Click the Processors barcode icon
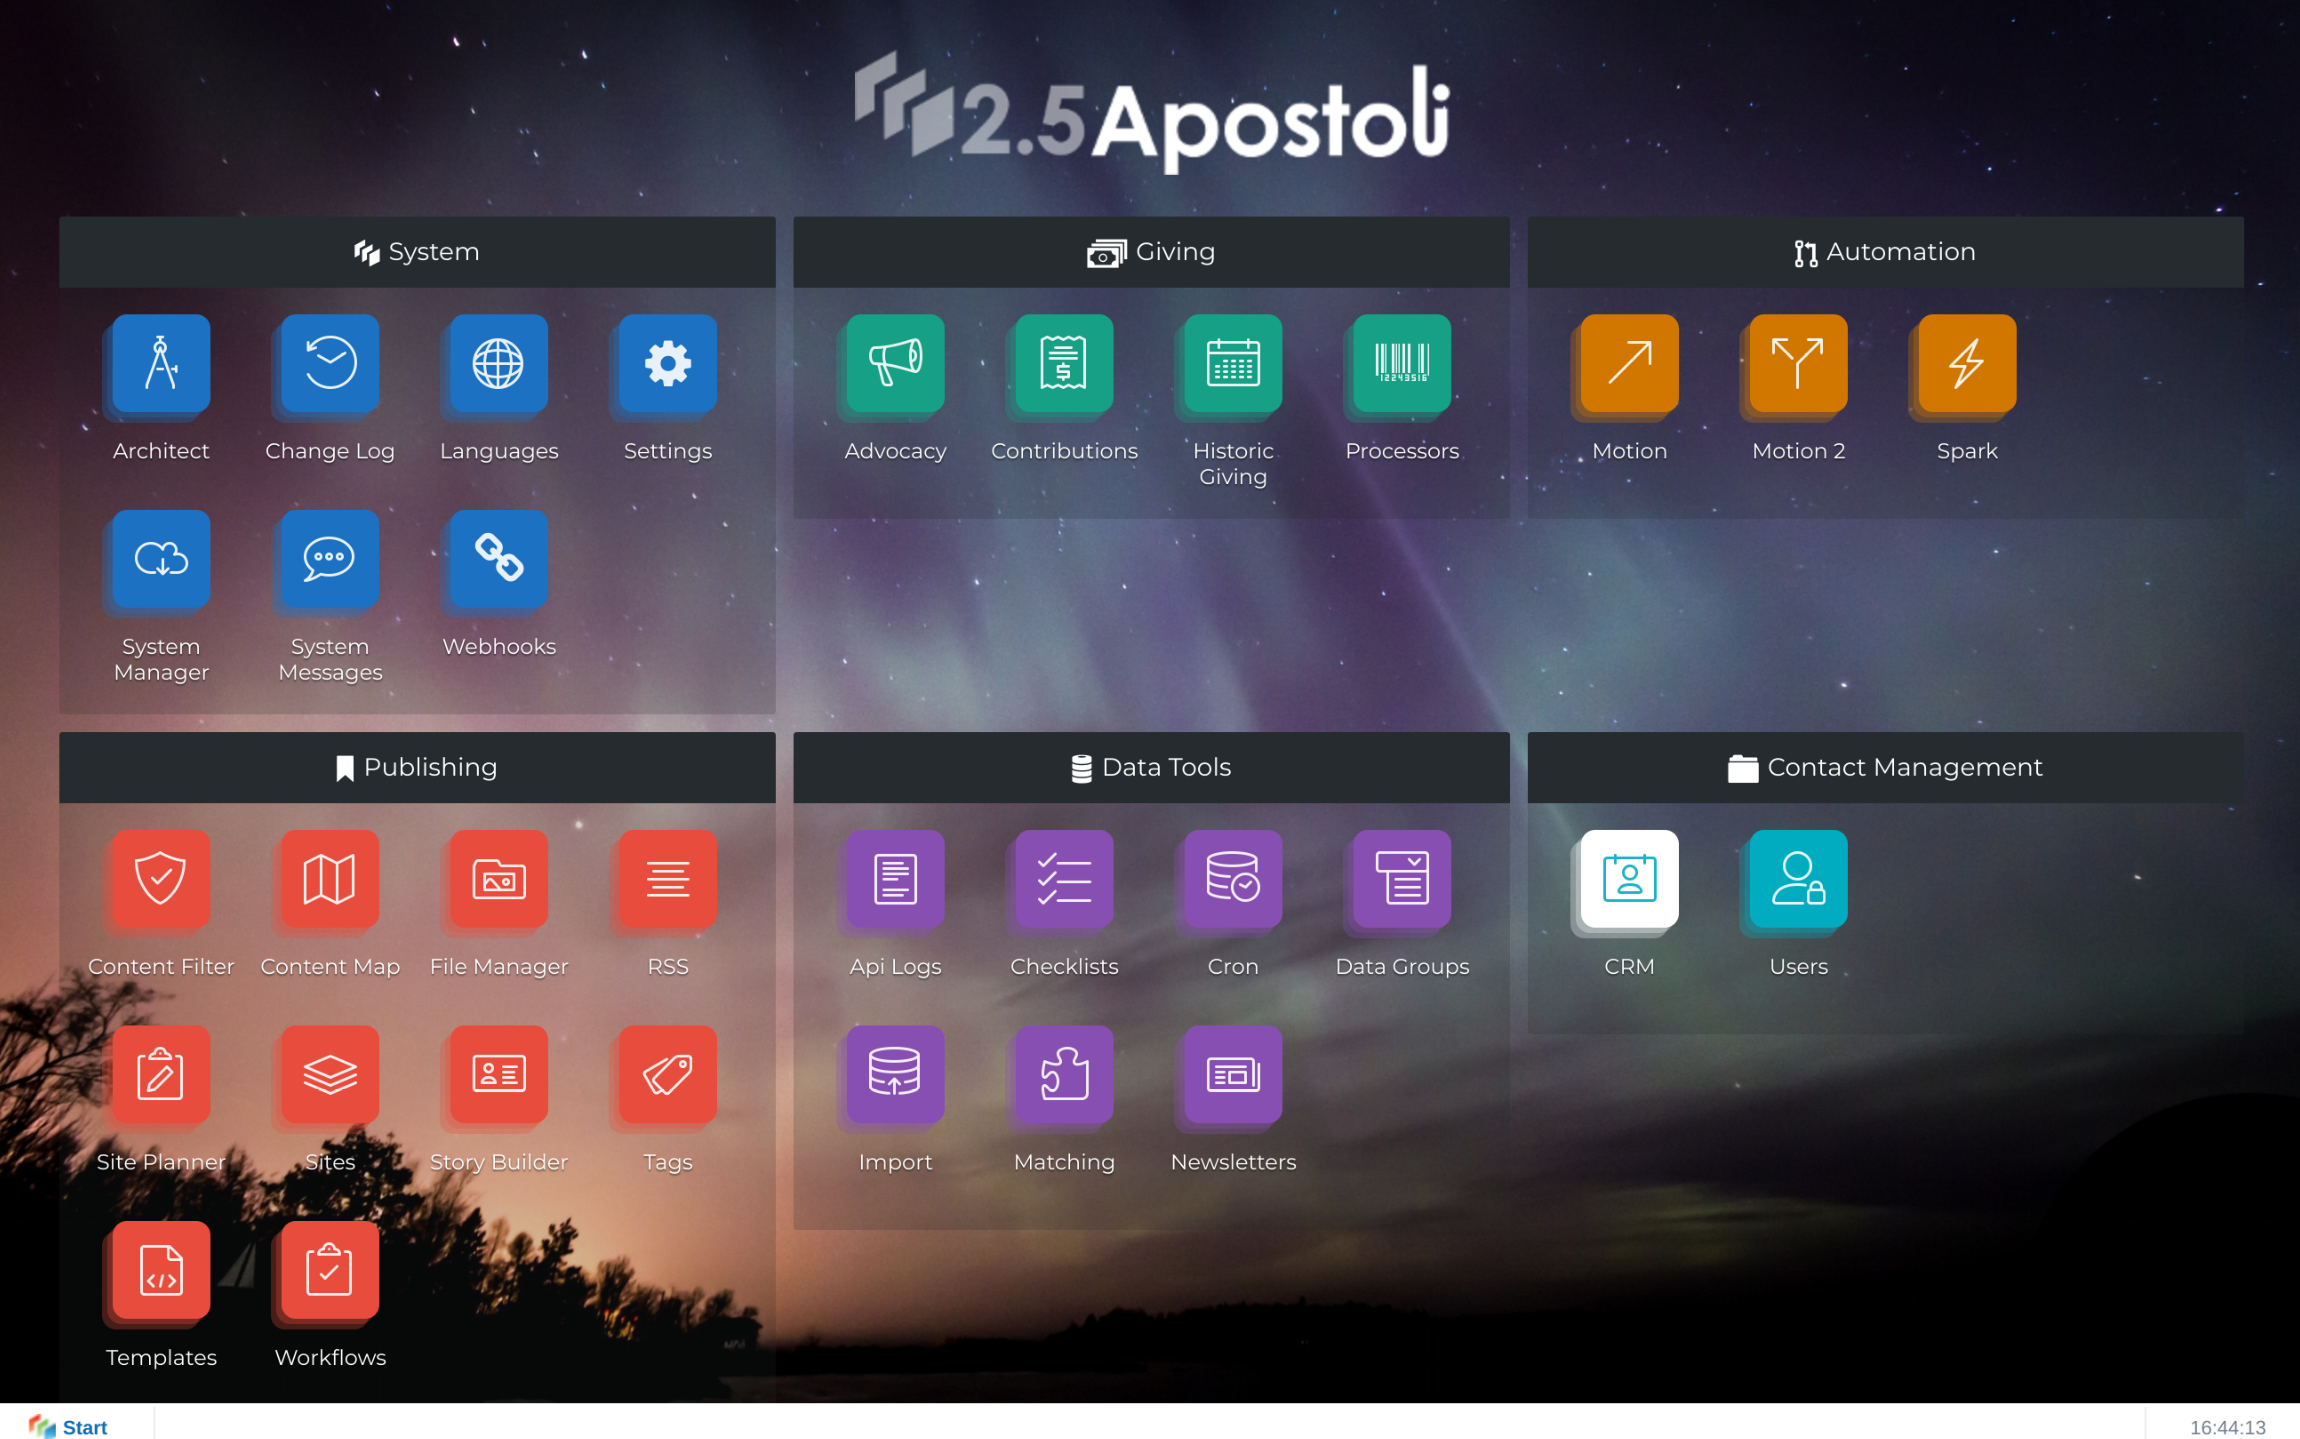Screen dimensions: 2300x1439 point(1402,363)
